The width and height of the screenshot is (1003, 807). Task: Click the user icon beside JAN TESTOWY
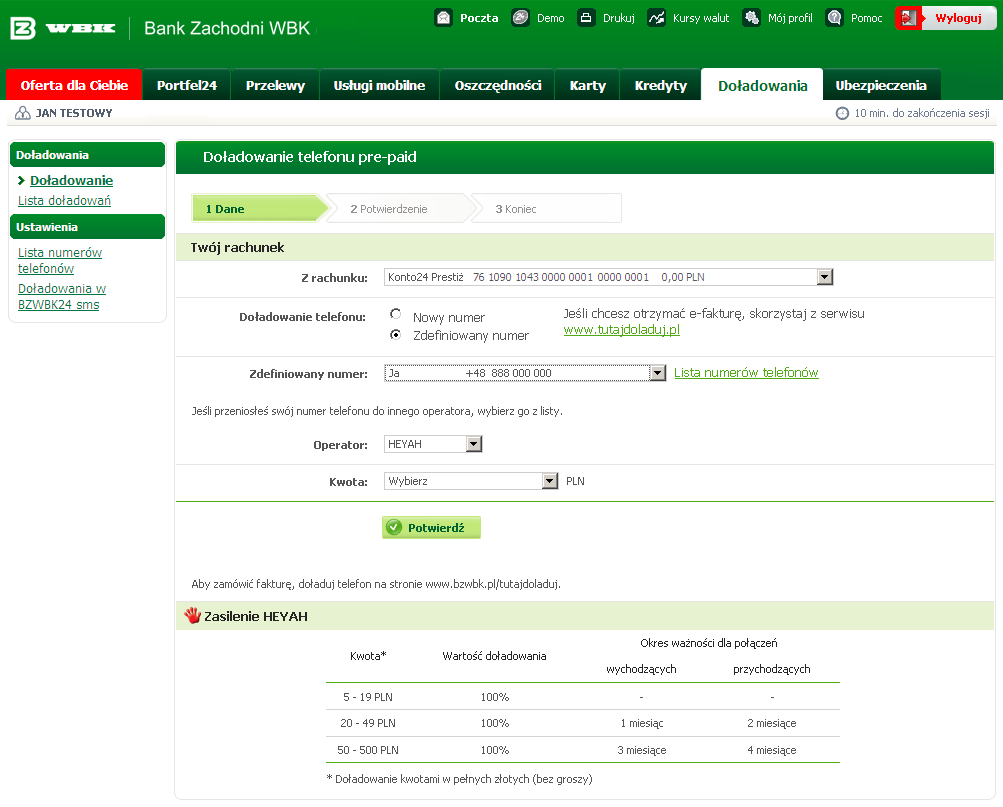click(x=22, y=113)
